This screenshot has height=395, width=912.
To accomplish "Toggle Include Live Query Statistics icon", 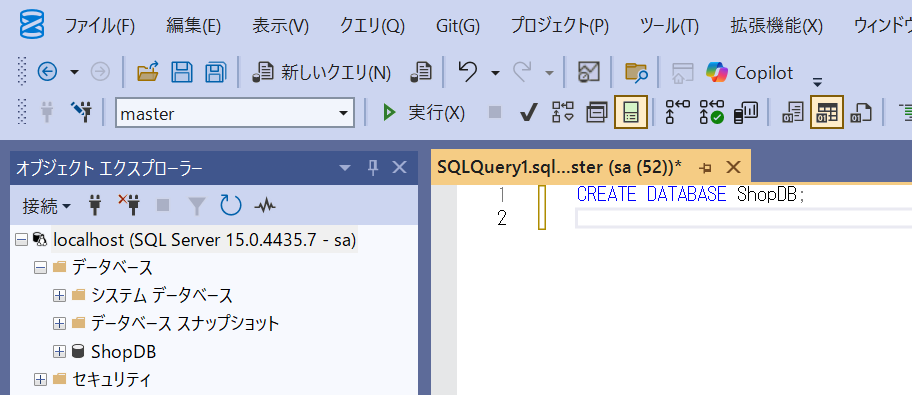I will coord(712,112).
